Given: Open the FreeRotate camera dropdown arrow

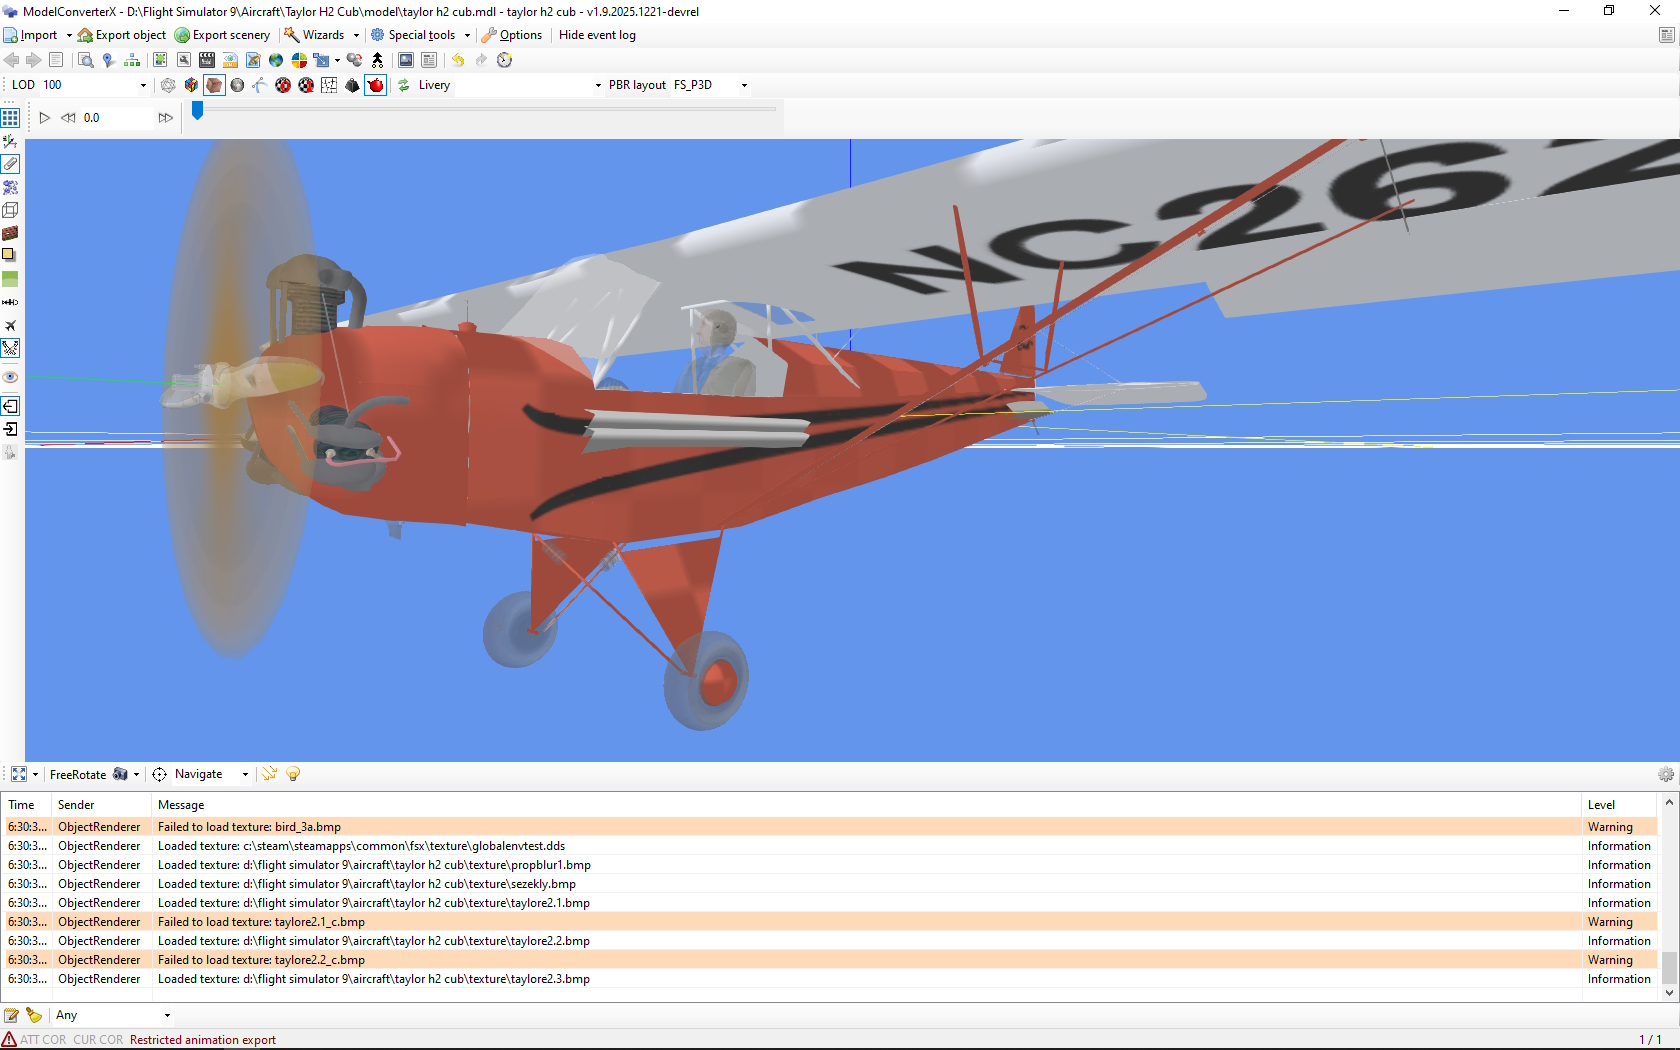Looking at the screenshot, I should click(136, 774).
